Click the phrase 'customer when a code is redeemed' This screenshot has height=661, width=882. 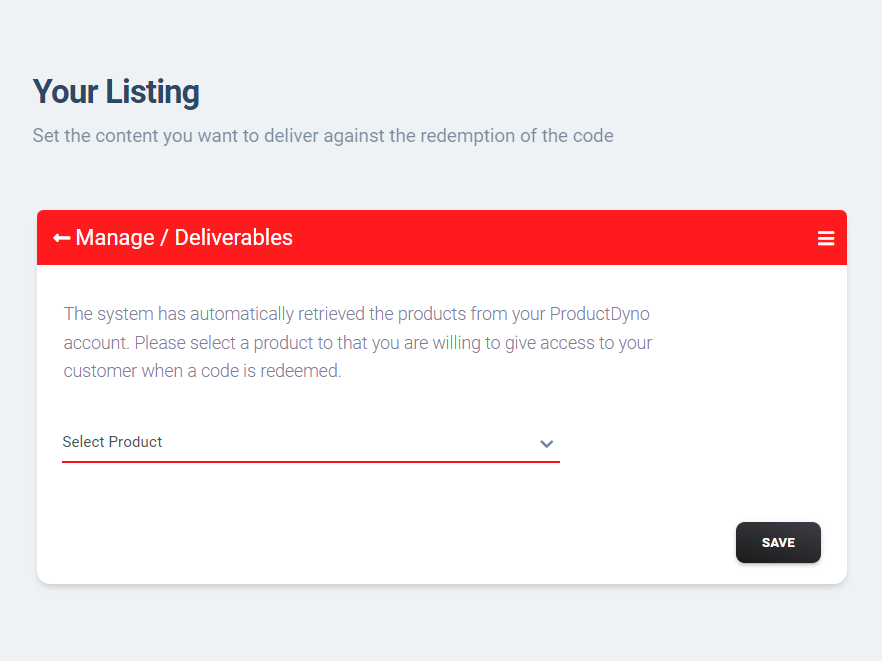(202, 371)
